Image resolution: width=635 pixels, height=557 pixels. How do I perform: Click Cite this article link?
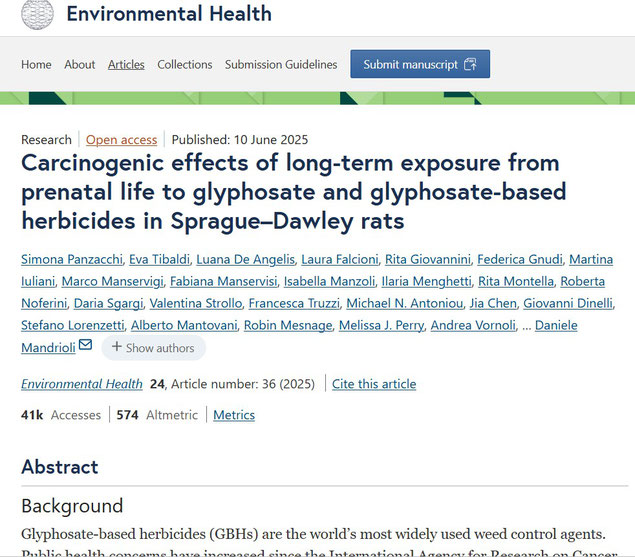[374, 384]
